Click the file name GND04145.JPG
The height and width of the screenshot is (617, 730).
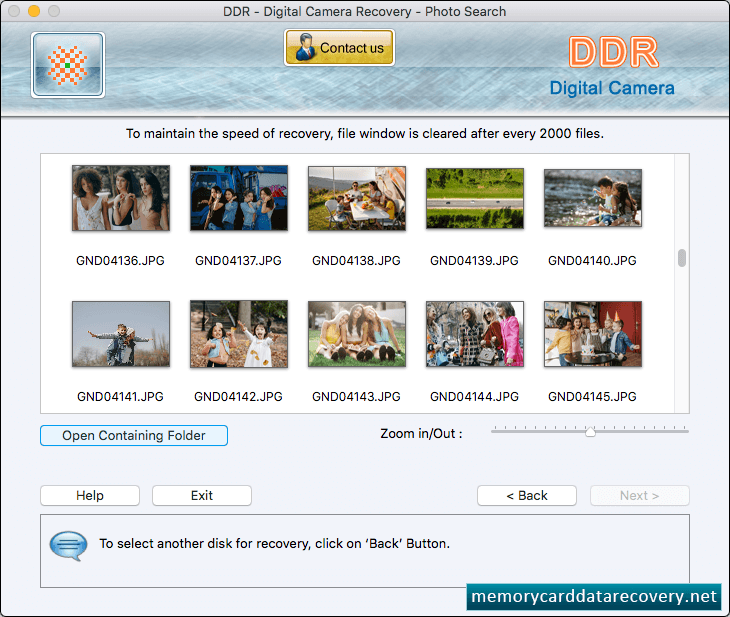592,397
